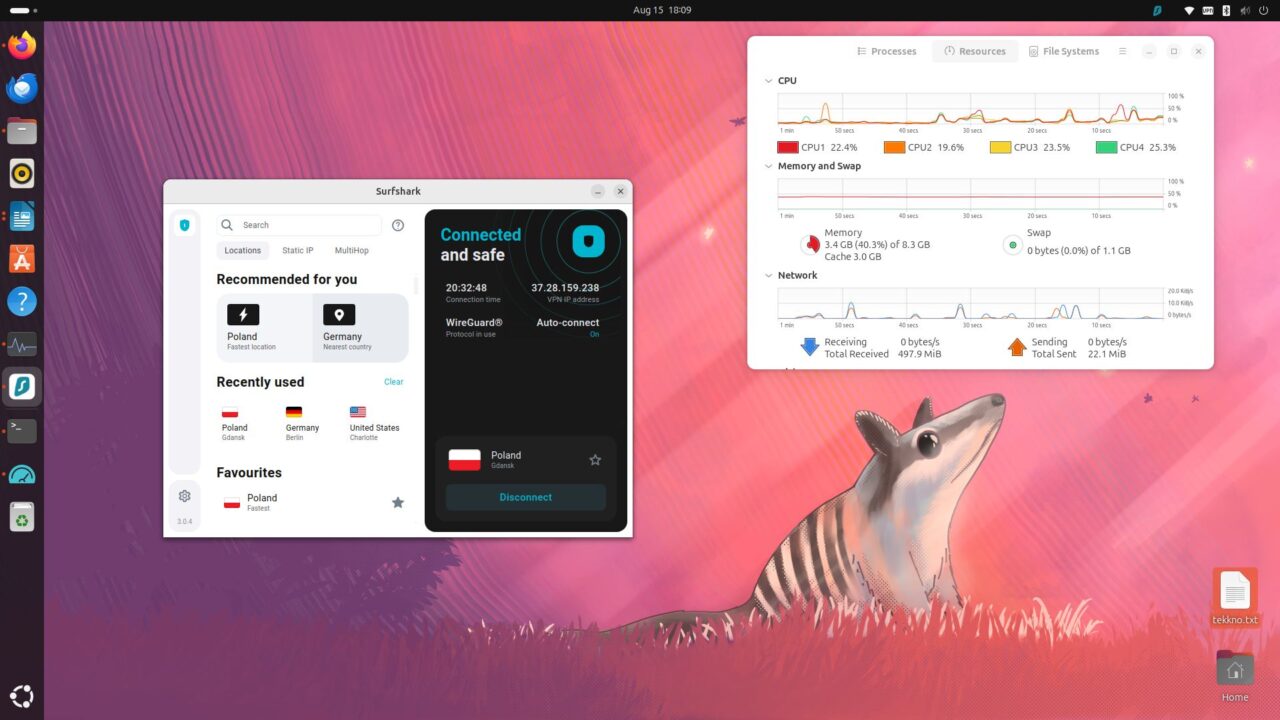
Task: Favourite current Poland Gdansk connection with star
Action: tap(595, 460)
